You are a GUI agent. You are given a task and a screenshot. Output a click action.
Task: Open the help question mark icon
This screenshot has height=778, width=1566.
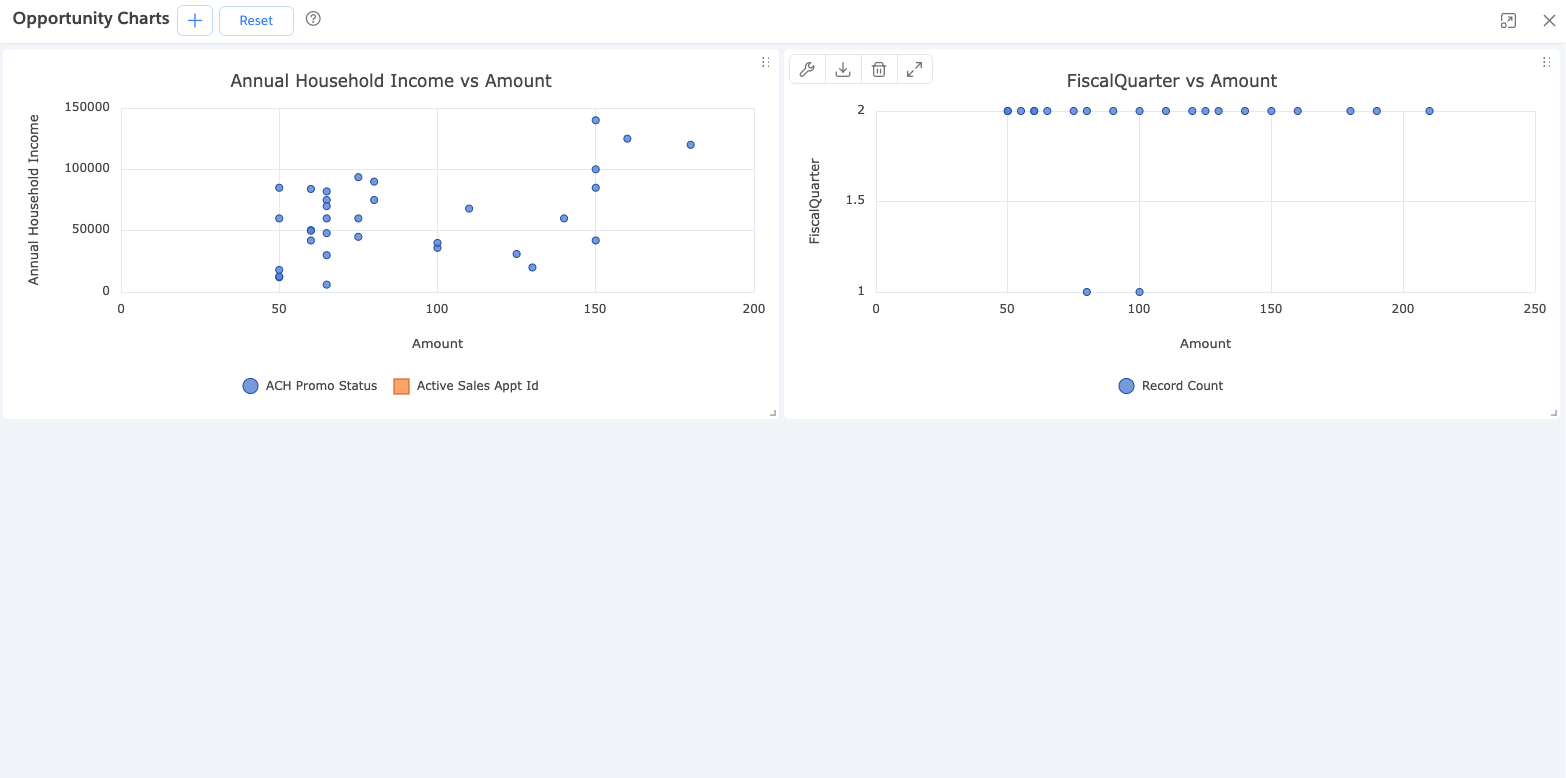click(x=313, y=19)
